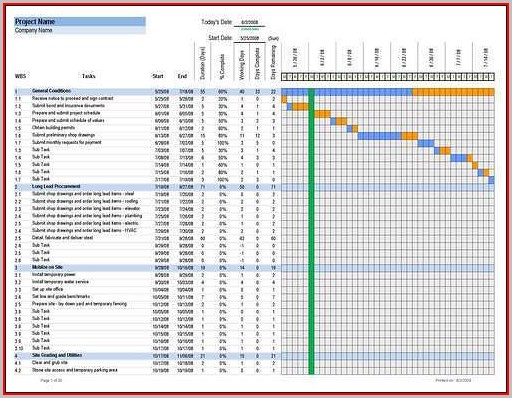Screen dimensions: 512x398
Task: Select the Company Name cell
Action: (x=80, y=30)
